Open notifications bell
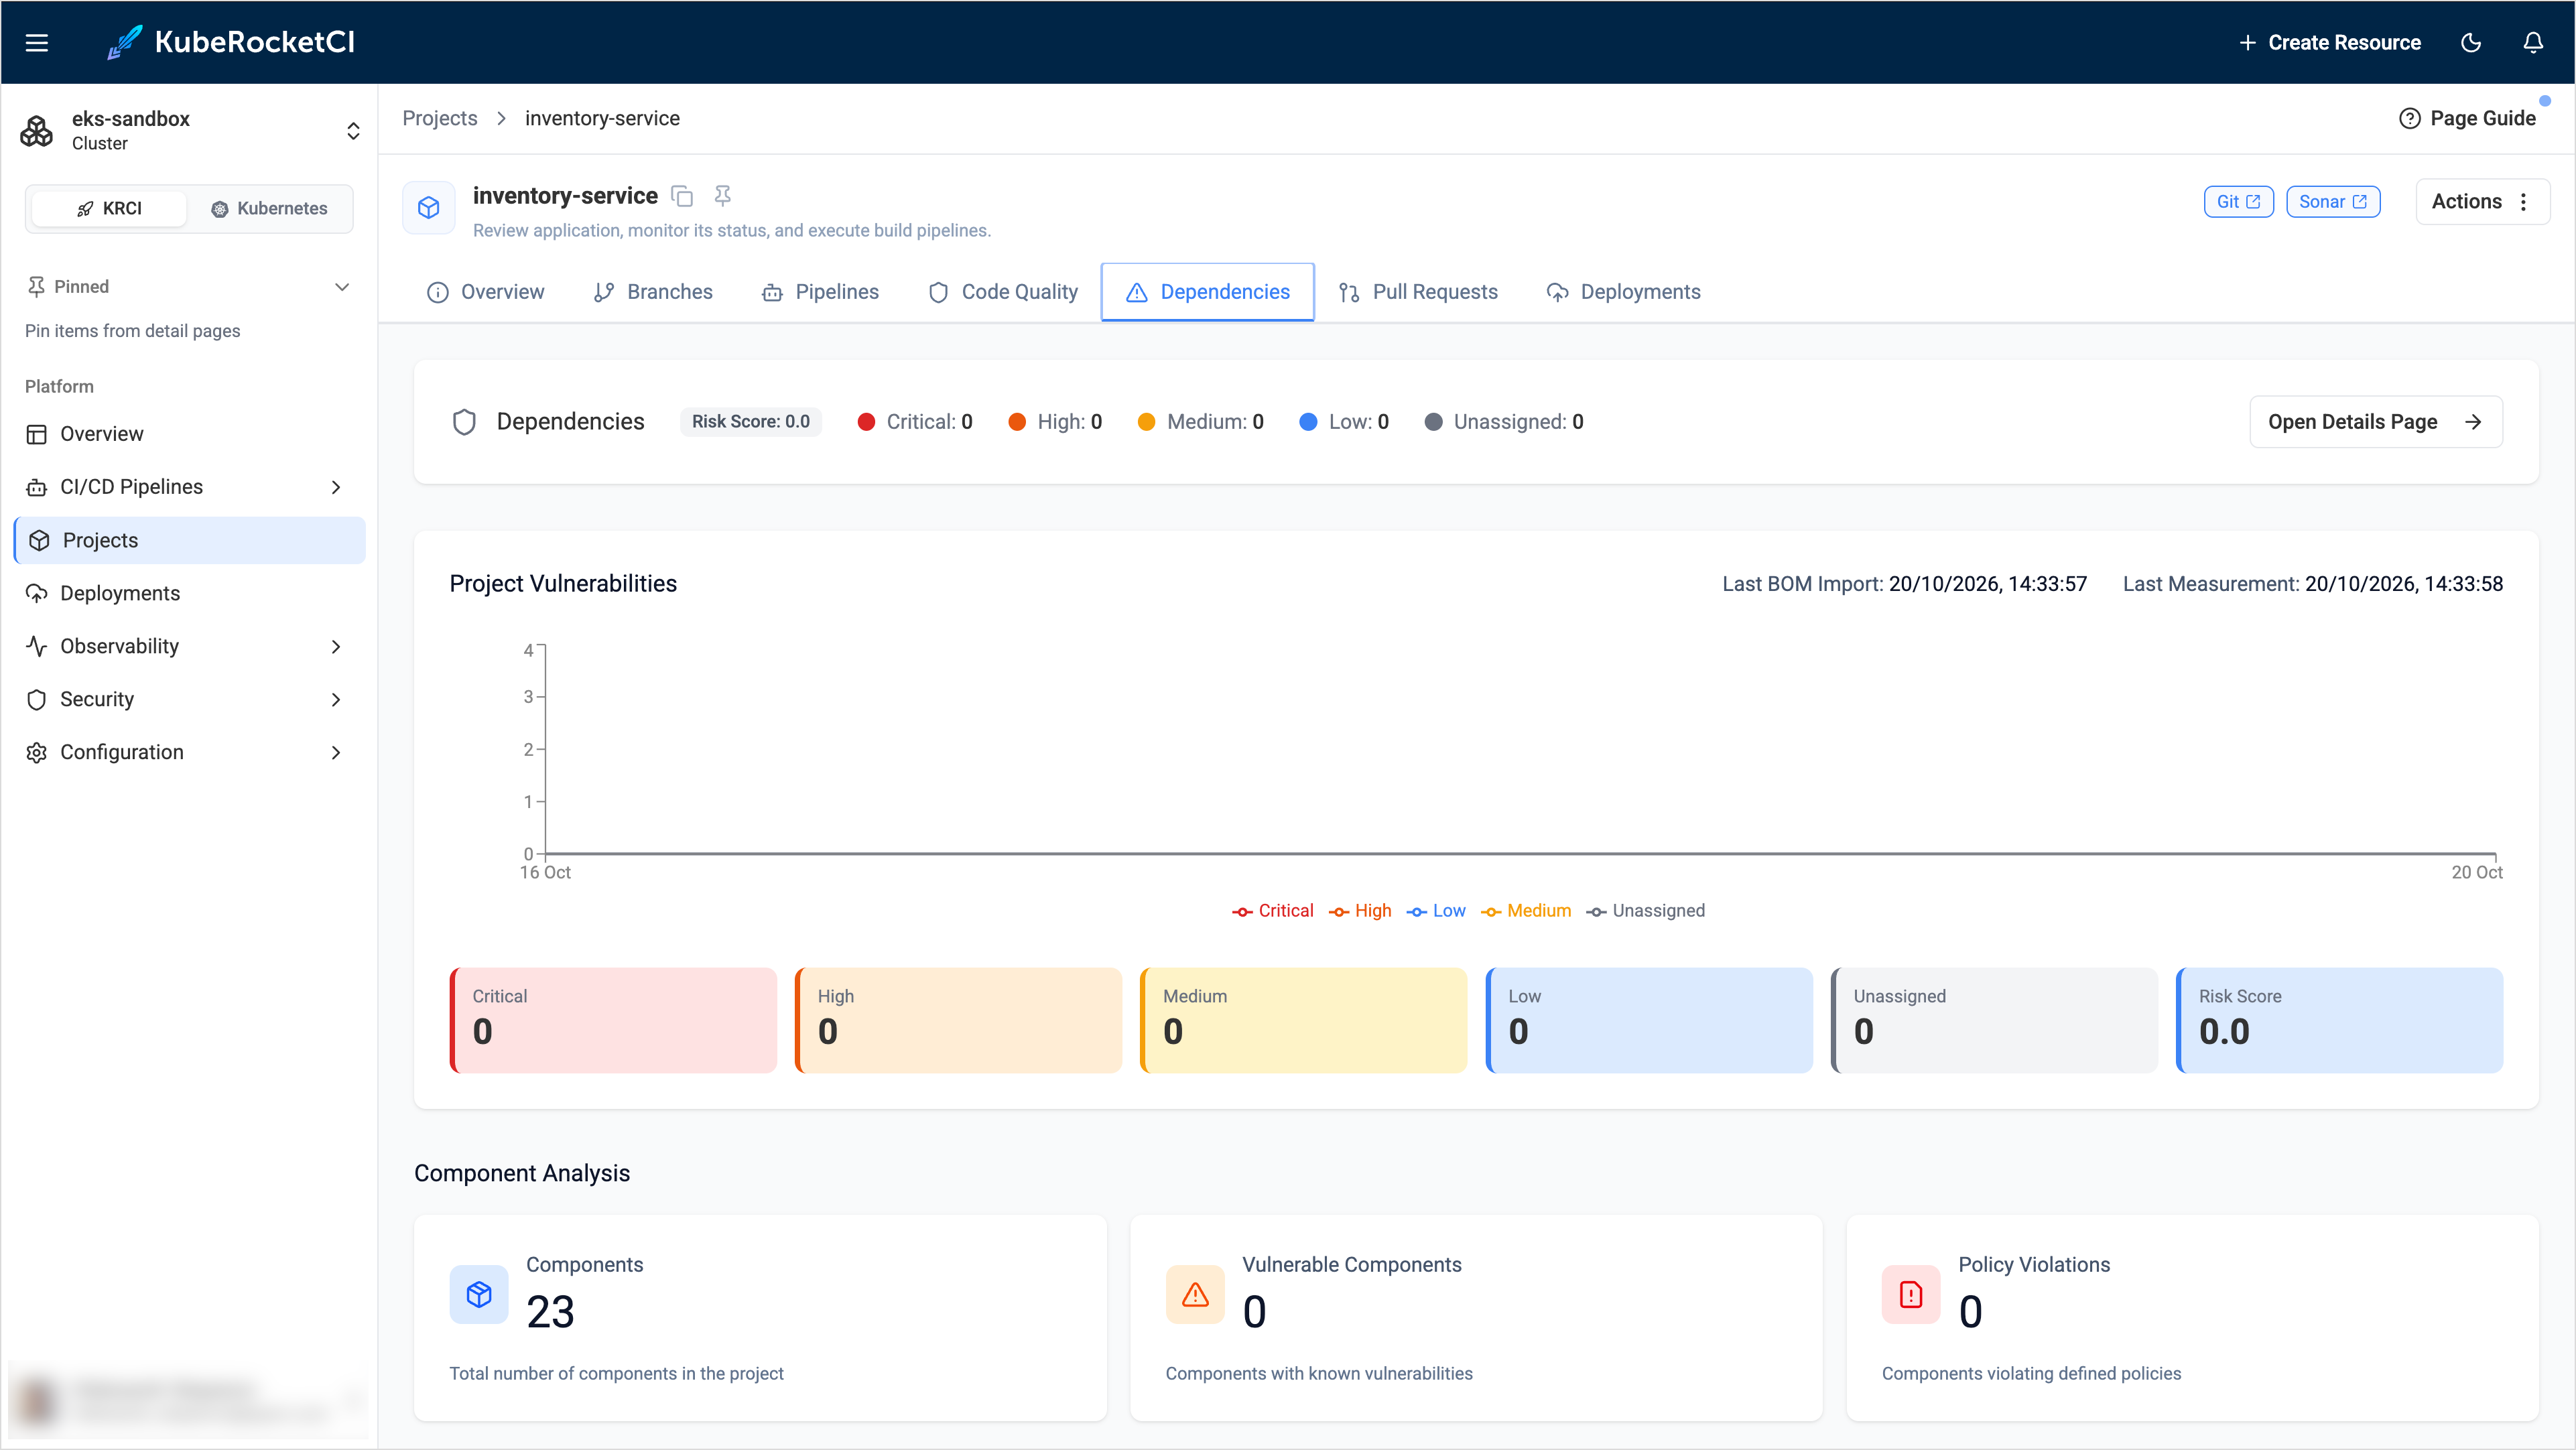Viewport: 2576px width, 1450px height. [x=2533, y=42]
